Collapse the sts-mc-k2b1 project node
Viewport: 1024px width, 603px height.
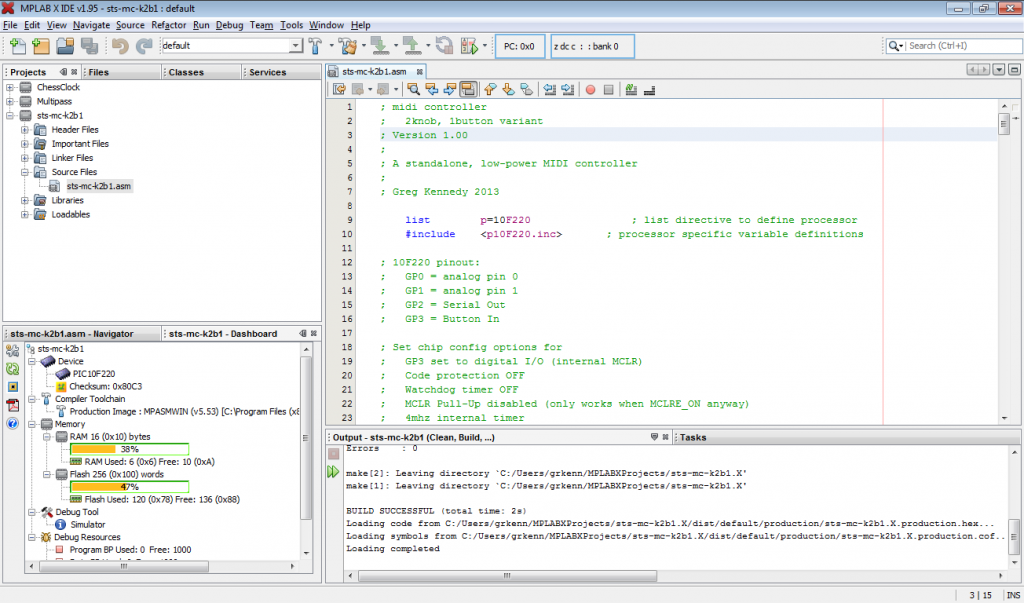coord(10,116)
